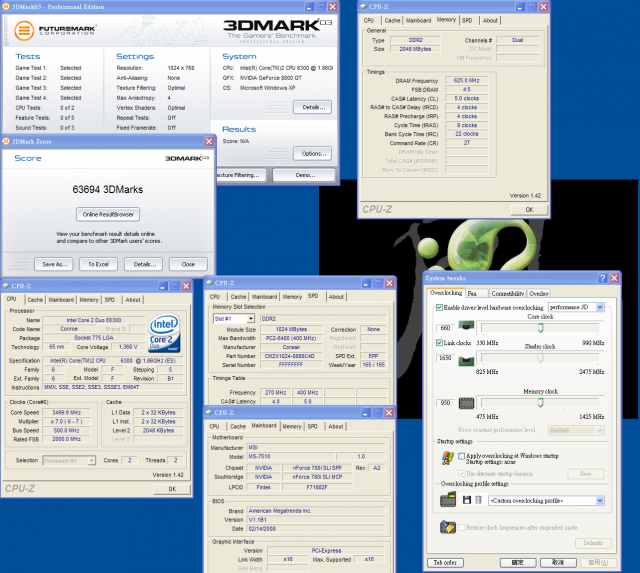Click the Defaults button in System tweaks

[593, 543]
